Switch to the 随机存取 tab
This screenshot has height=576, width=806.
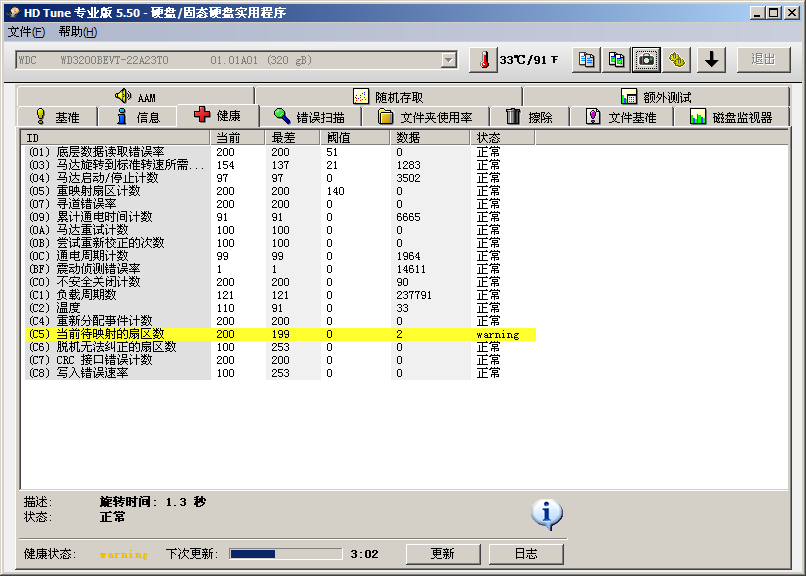point(389,97)
